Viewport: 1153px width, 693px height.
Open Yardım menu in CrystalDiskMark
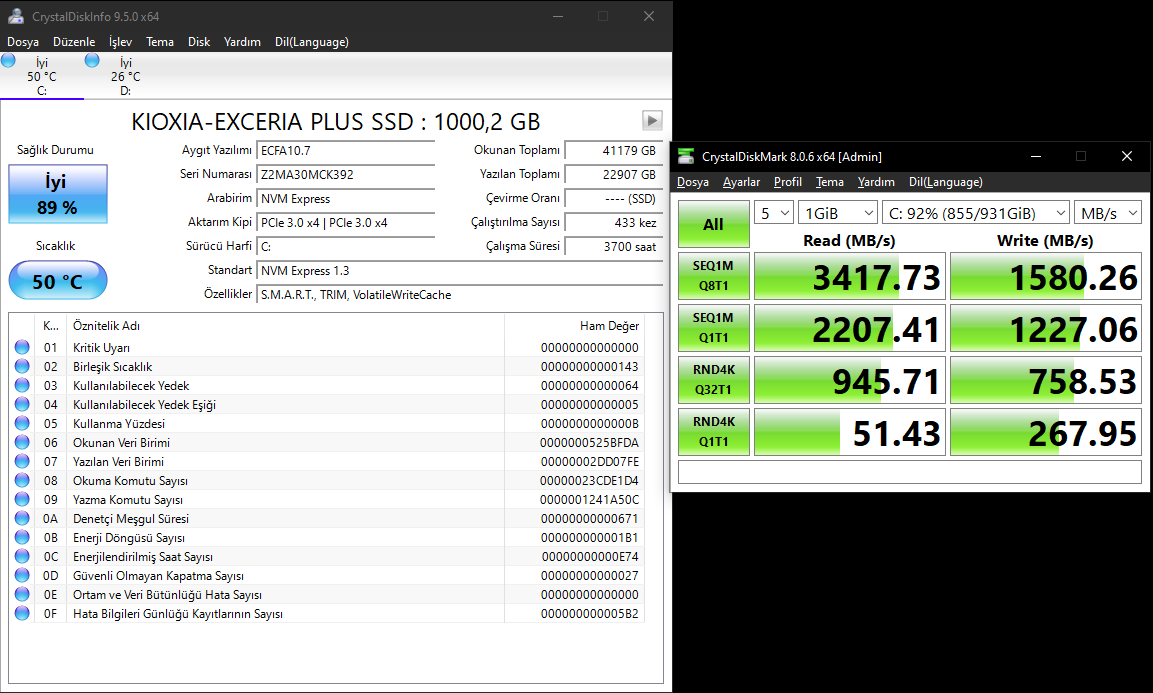coord(876,182)
